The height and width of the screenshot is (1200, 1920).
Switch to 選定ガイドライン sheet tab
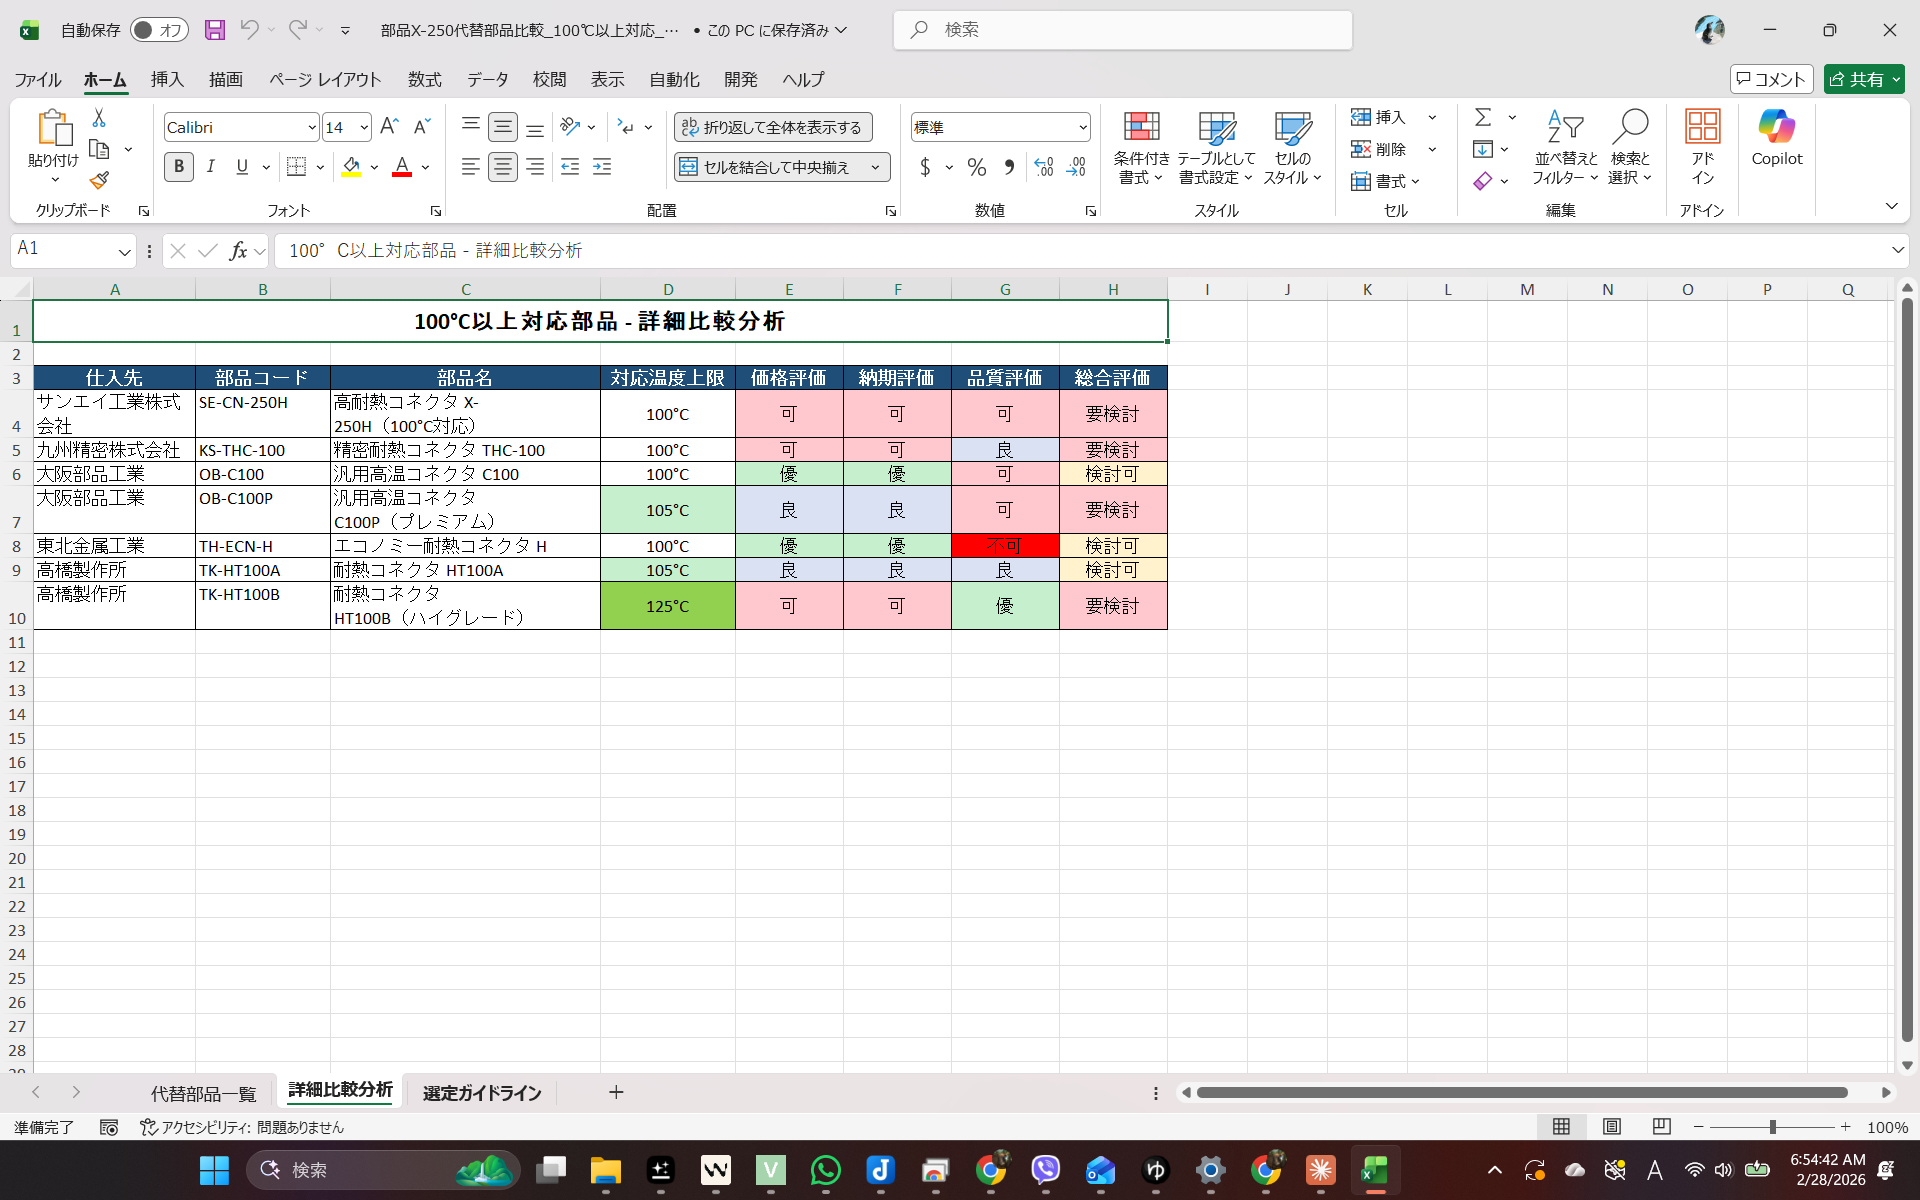pyautogui.click(x=482, y=1093)
